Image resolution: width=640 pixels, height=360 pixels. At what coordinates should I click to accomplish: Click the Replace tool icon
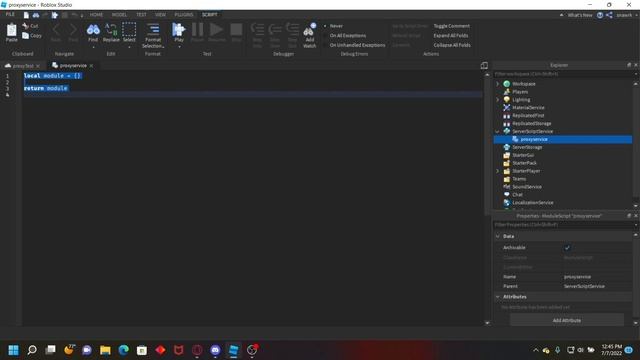pyautogui.click(x=111, y=29)
